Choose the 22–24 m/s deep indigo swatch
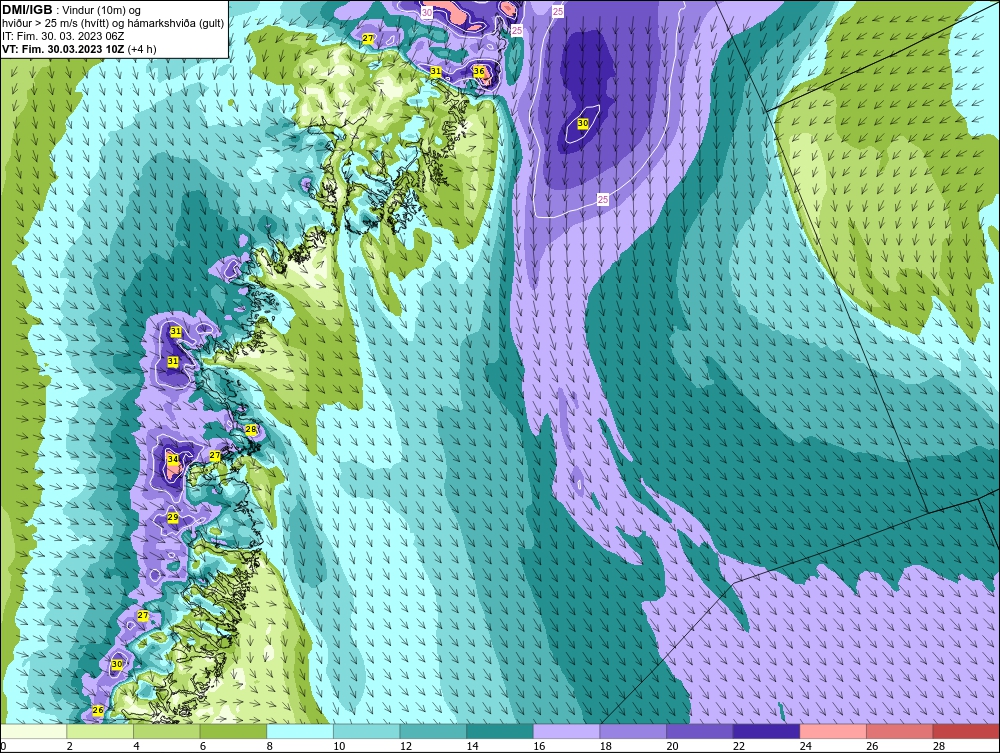This screenshot has height=753, width=1000. tap(767, 731)
